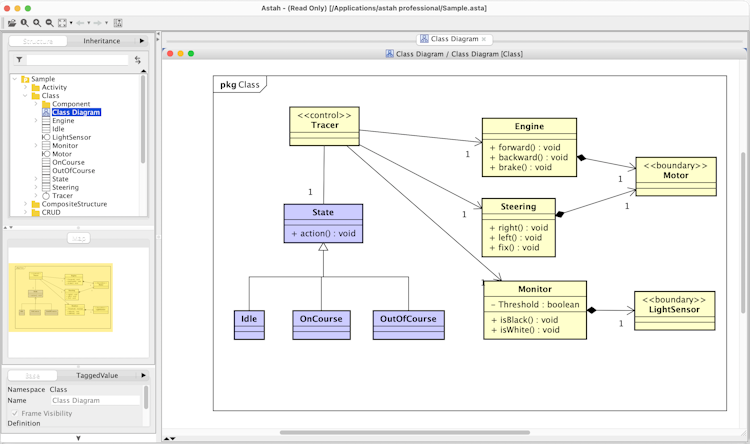Screen dimensions: 750x444
Task: Switch to the Structure tab
Action: point(38,41)
